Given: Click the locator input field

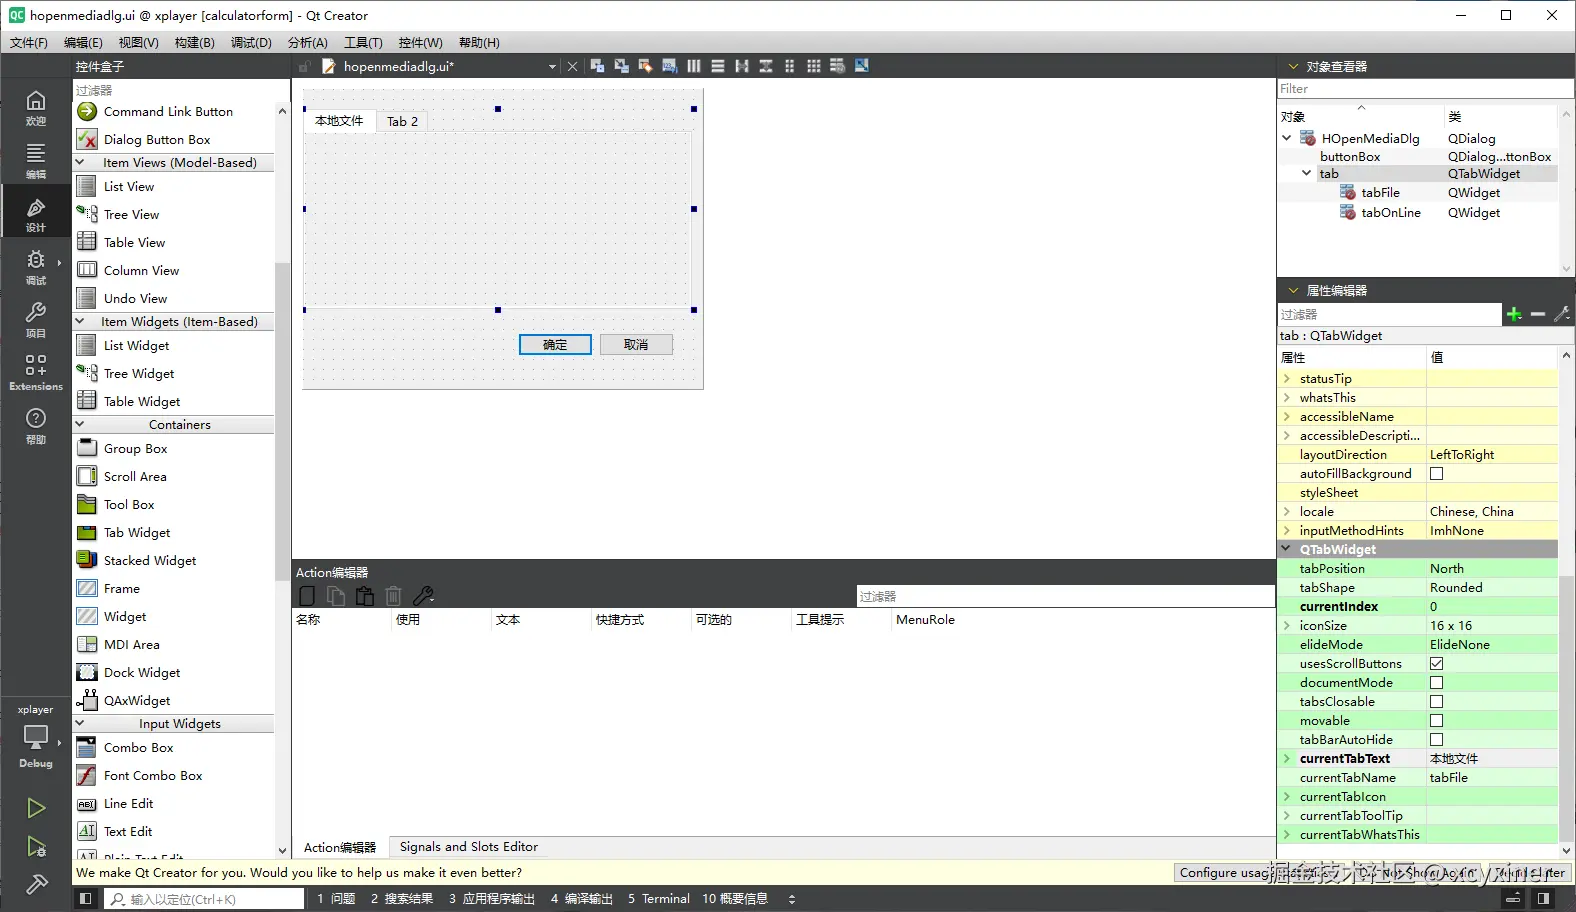Looking at the screenshot, I should [x=205, y=899].
